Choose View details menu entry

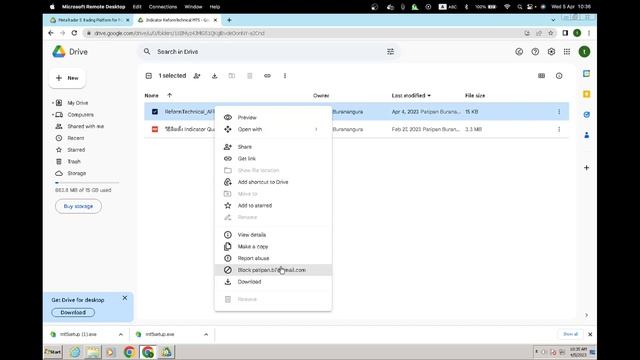click(x=273, y=235)
